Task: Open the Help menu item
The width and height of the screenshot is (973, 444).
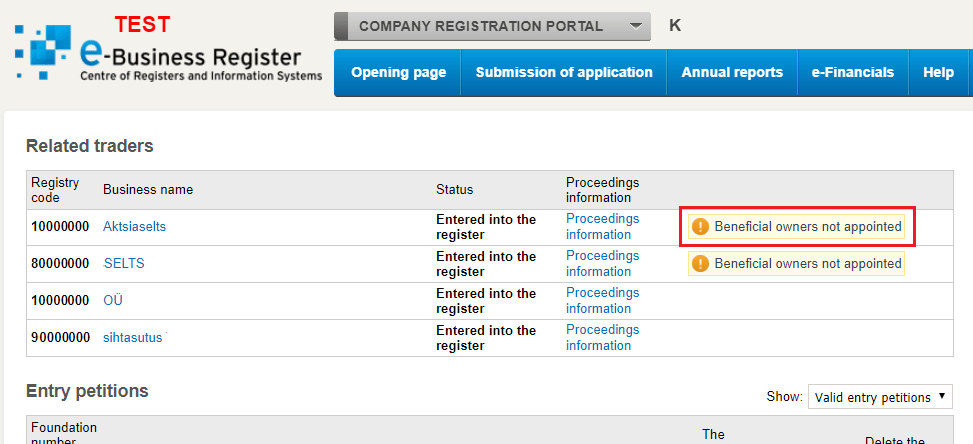Action: (x=938, y=72)
